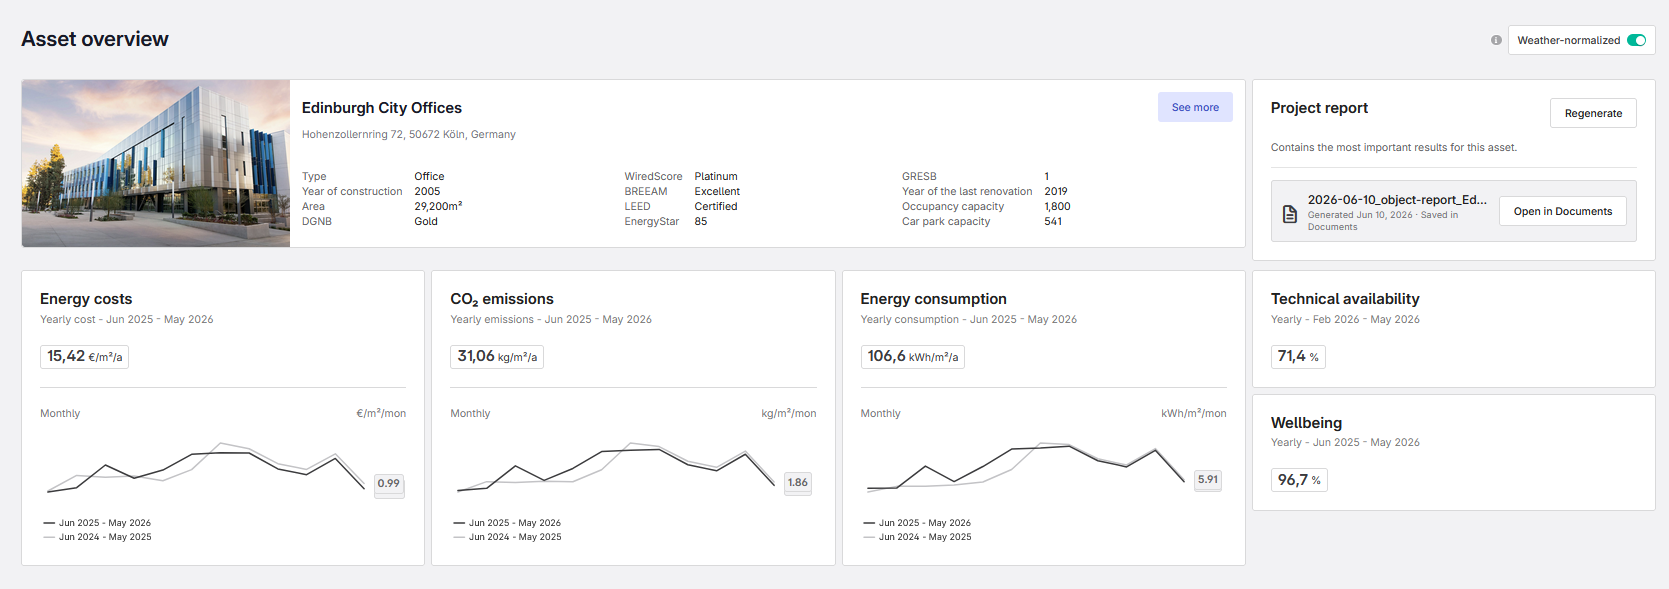Click the 106,6 kWh/m²/a consumption value
This screenshot has width=1669, height=589.
pos(912,357)
